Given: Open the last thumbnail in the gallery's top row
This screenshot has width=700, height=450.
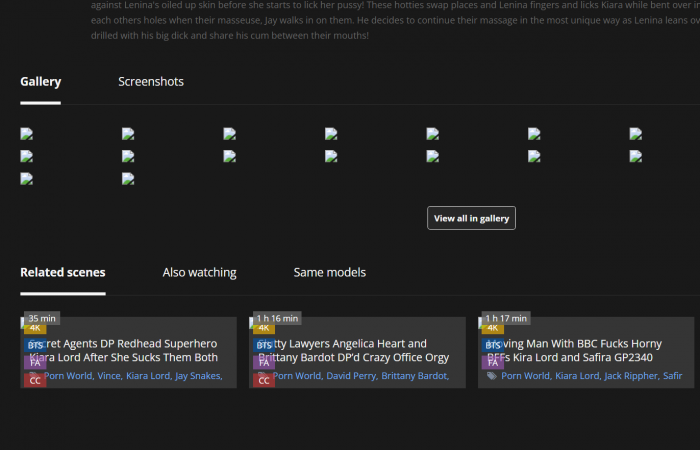Looking at the screenshot, I should [x=636, y=133].
